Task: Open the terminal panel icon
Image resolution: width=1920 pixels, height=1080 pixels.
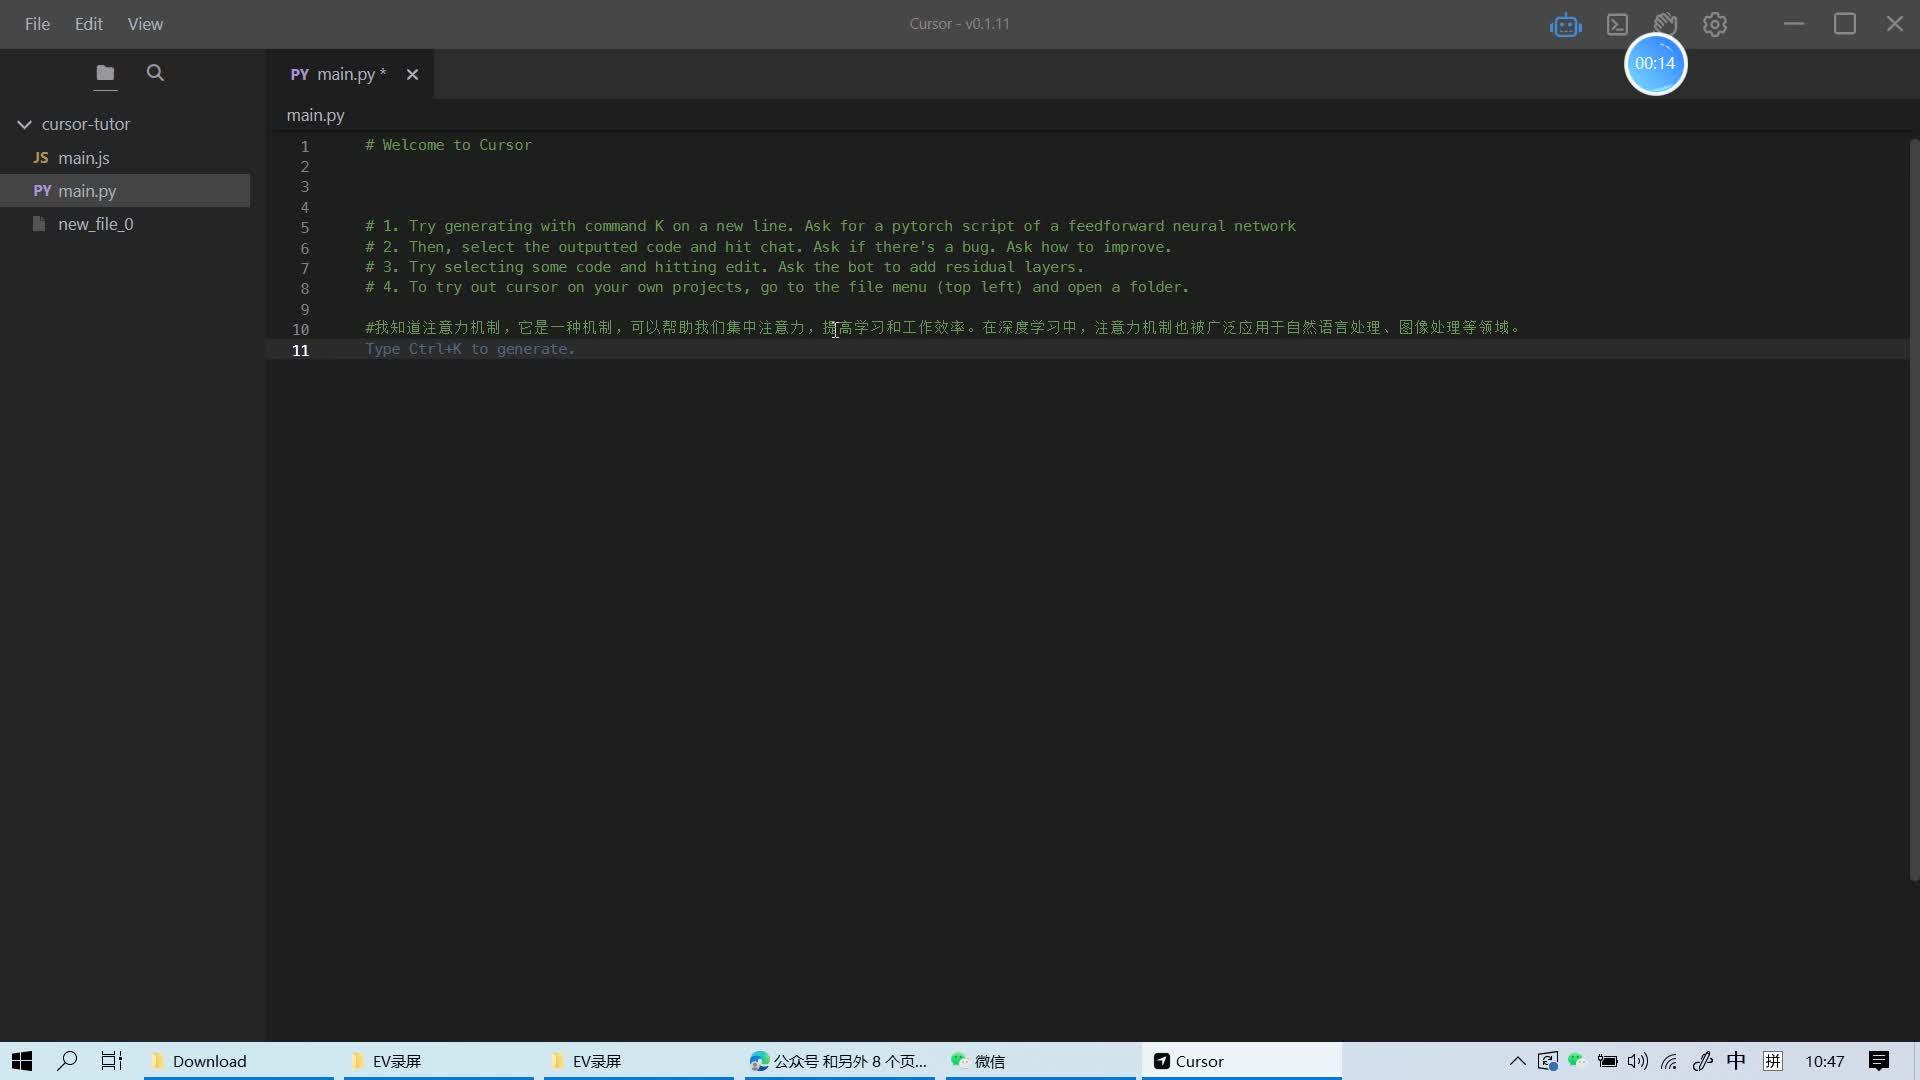Action: click(x=1617, y=25)
